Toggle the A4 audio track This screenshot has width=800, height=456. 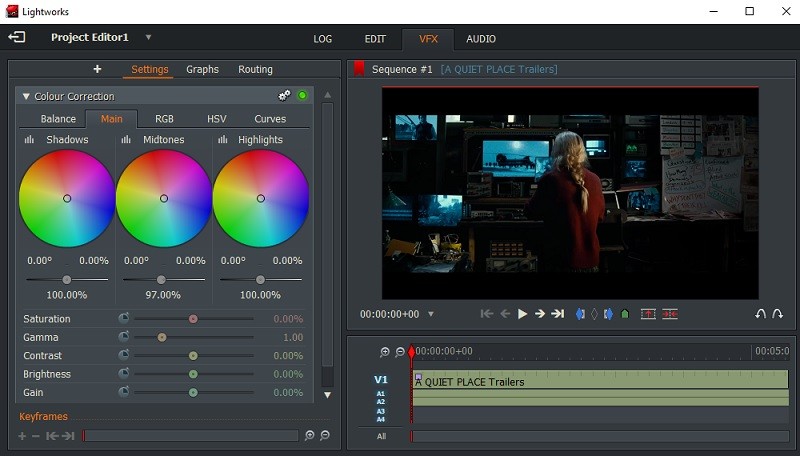[x=381, y=419]
